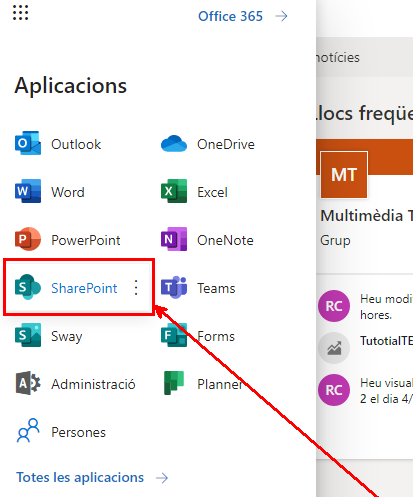Click the Grup label under Multimèdia
Screen dimensions: 413x497
335,240
